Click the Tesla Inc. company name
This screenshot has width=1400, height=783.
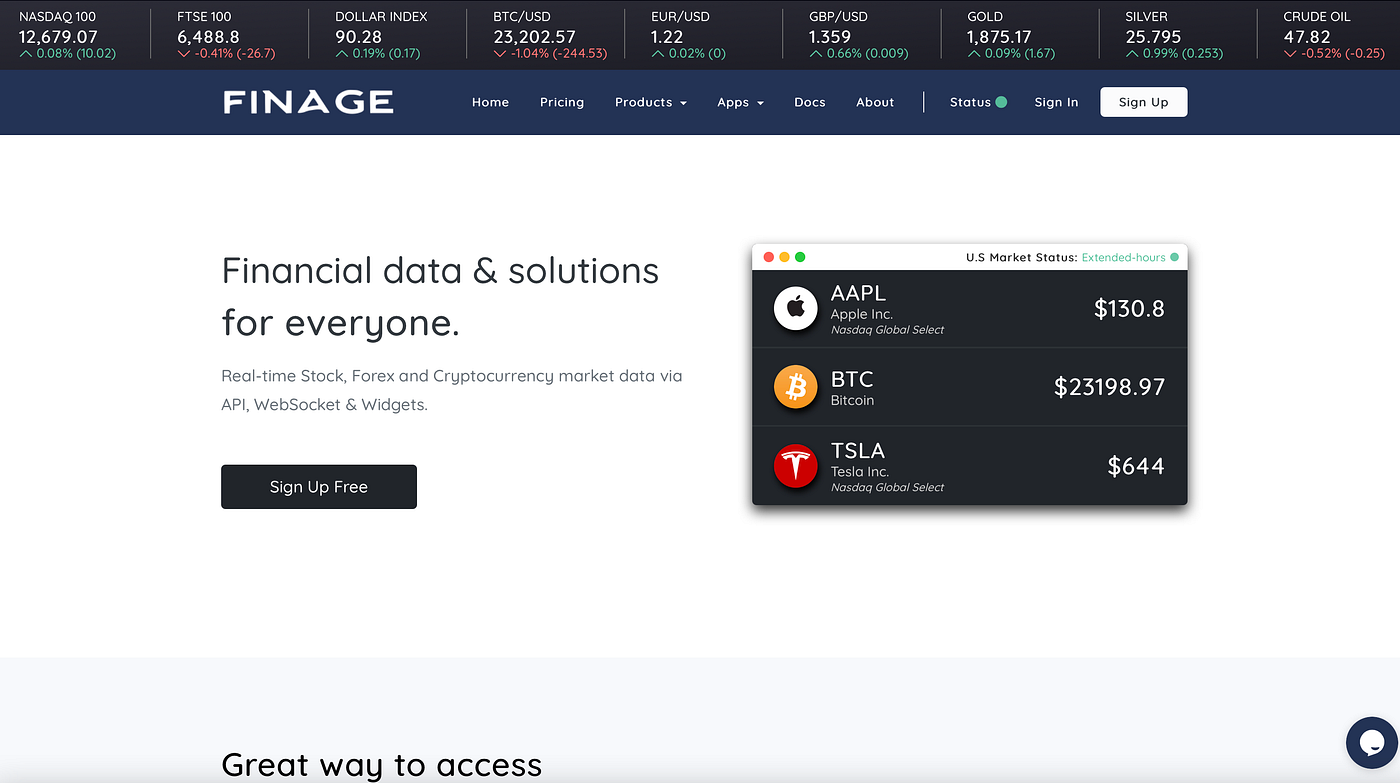(x=860, y=471)
